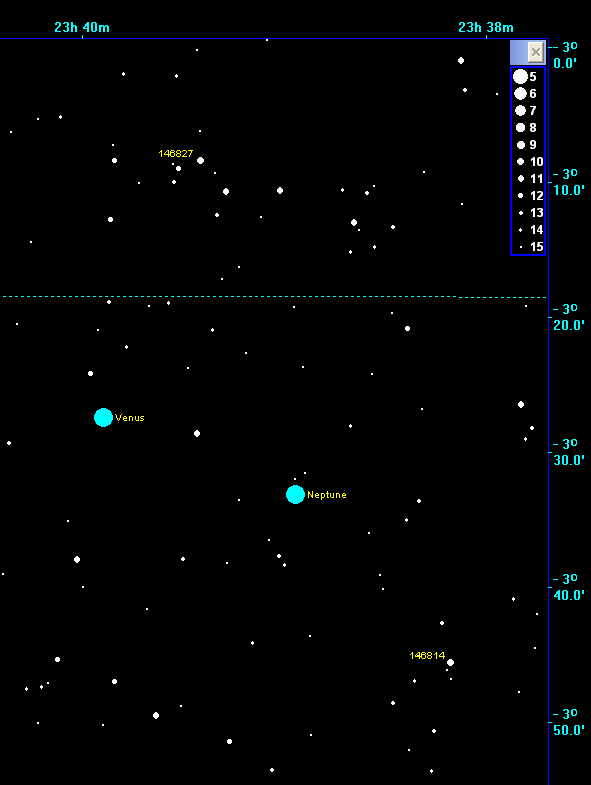The height and width of the screenshot is (785, 591).
Task: Click the magnitude 8 legend entry
Action: click(x=526, y=128)
